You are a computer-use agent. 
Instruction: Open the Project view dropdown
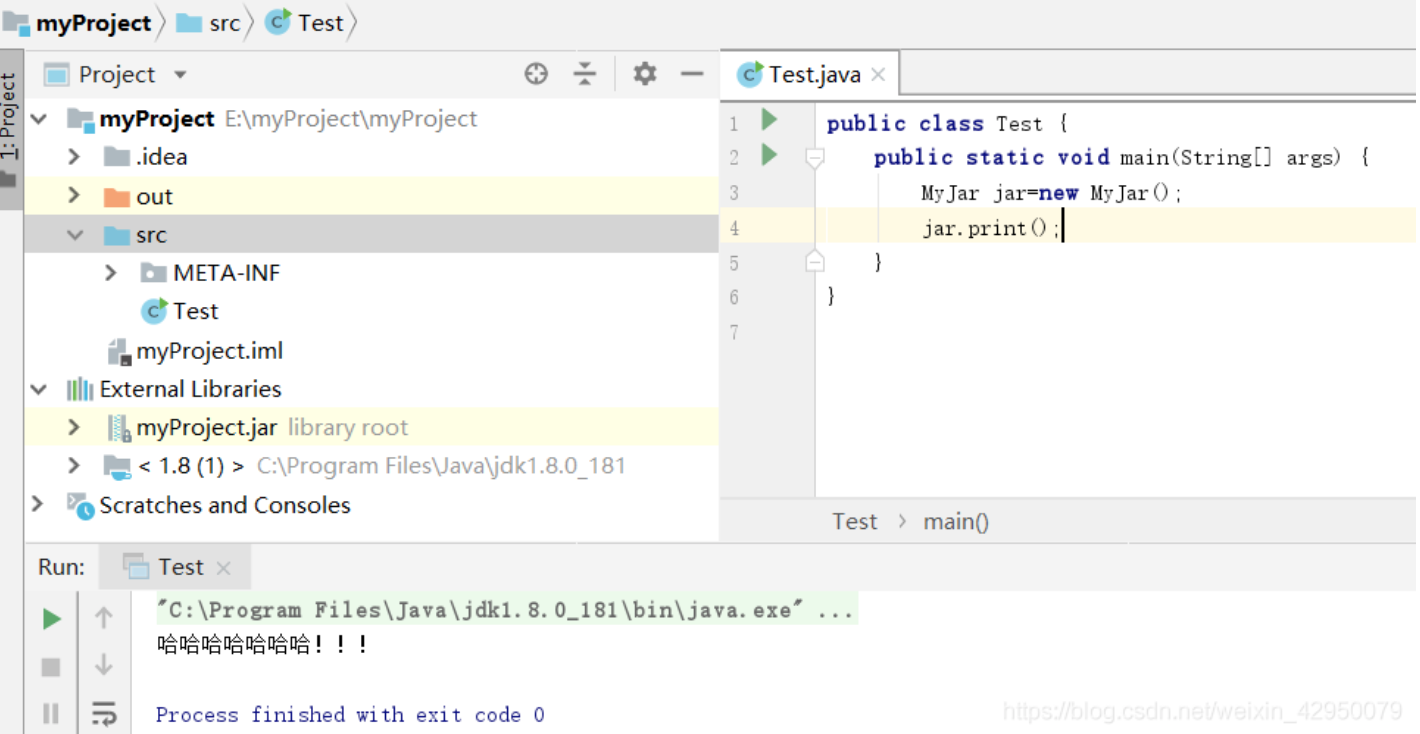180,75
